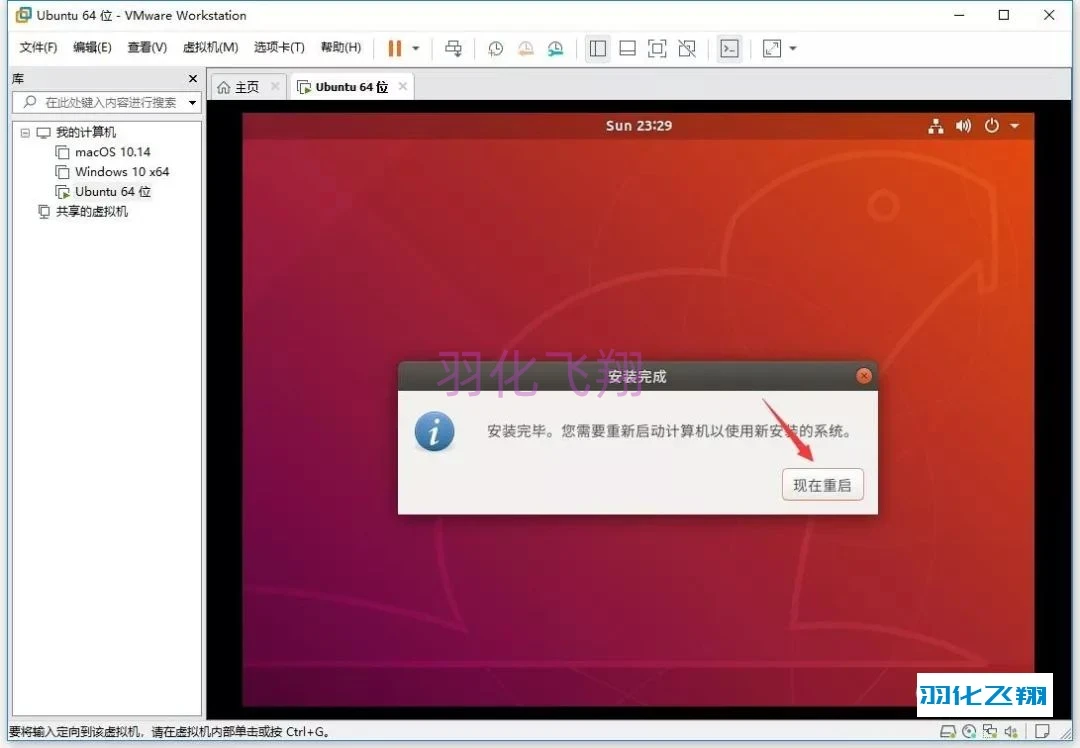The width and height of the screenshot is (1080, 748).
Task: Send Ctrl+Alt+Del to the virtual machine
Action: coord(454,48)
